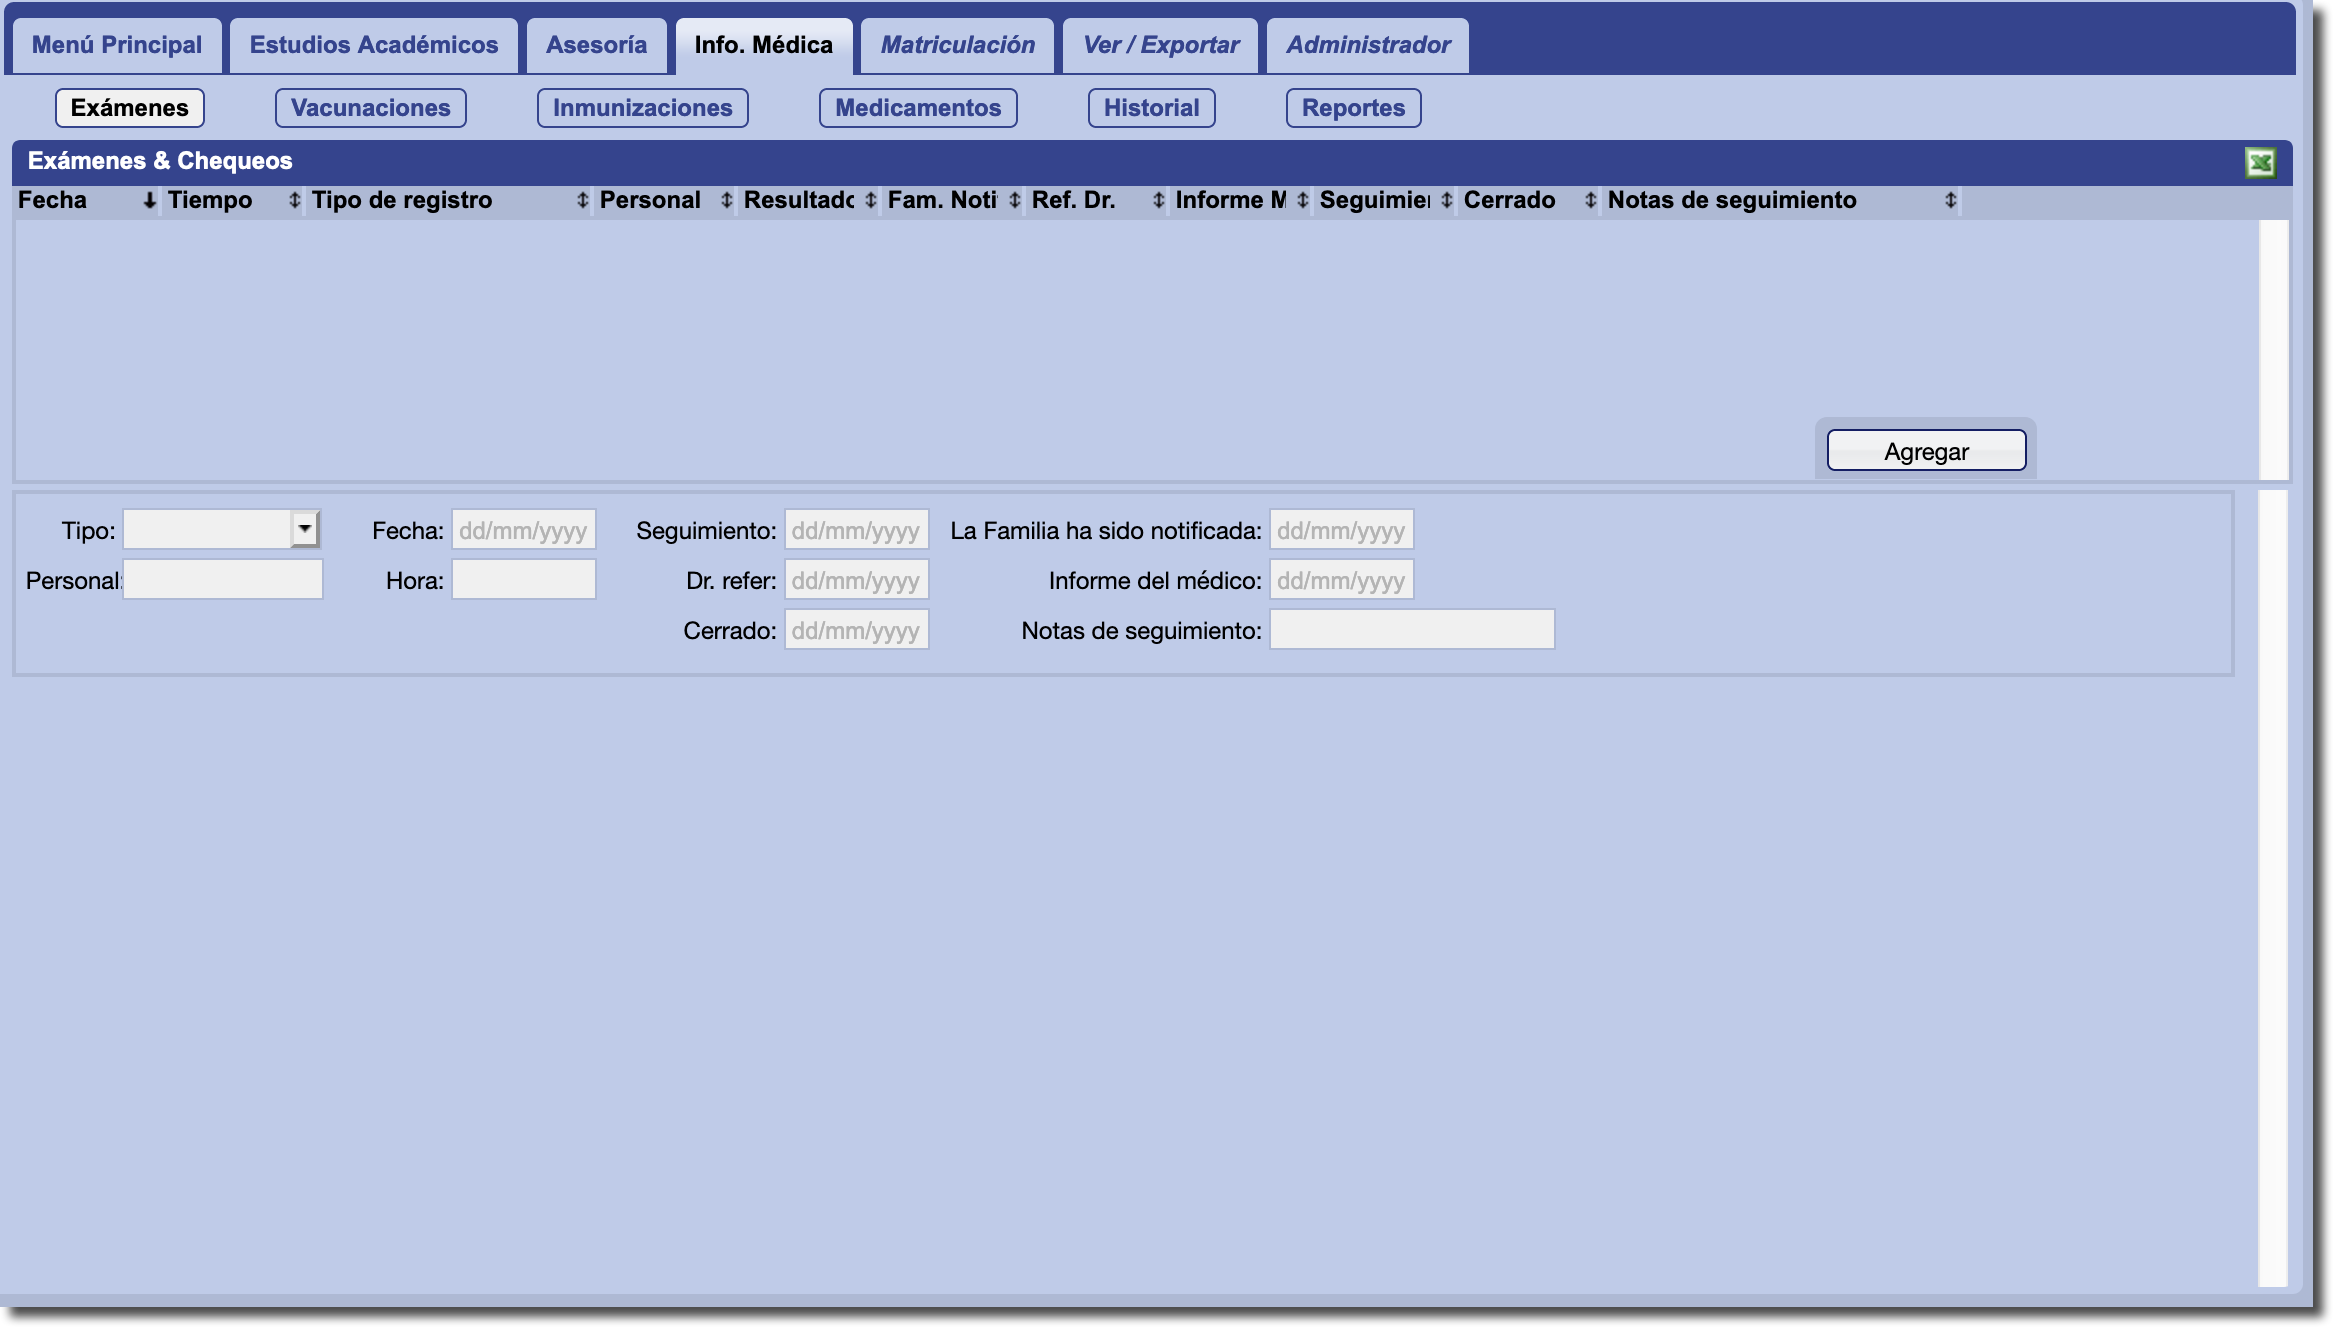Screen dimensions: 2333x1327
Task: Focus the Notas de seguimiento text field
Action: click(x=1411, y=630)
